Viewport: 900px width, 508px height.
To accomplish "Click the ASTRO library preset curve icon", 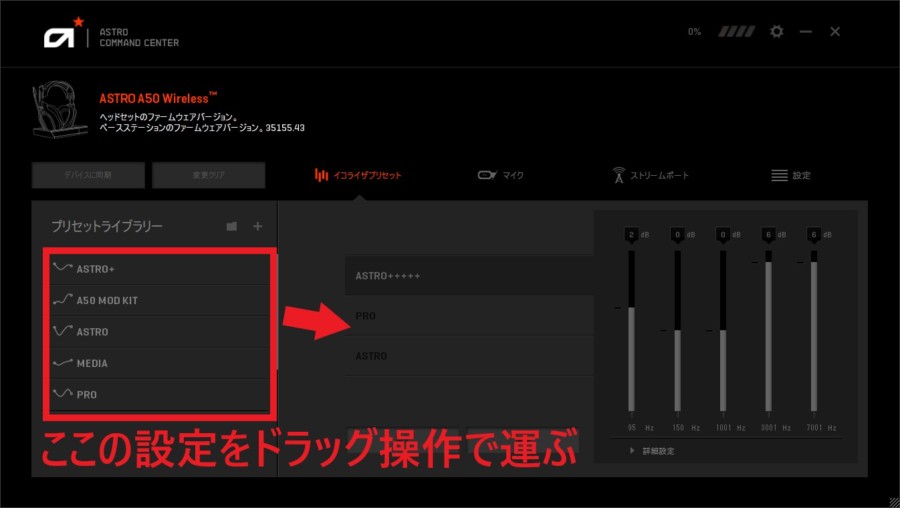I will pyautogui.click(x=62, y=331).
